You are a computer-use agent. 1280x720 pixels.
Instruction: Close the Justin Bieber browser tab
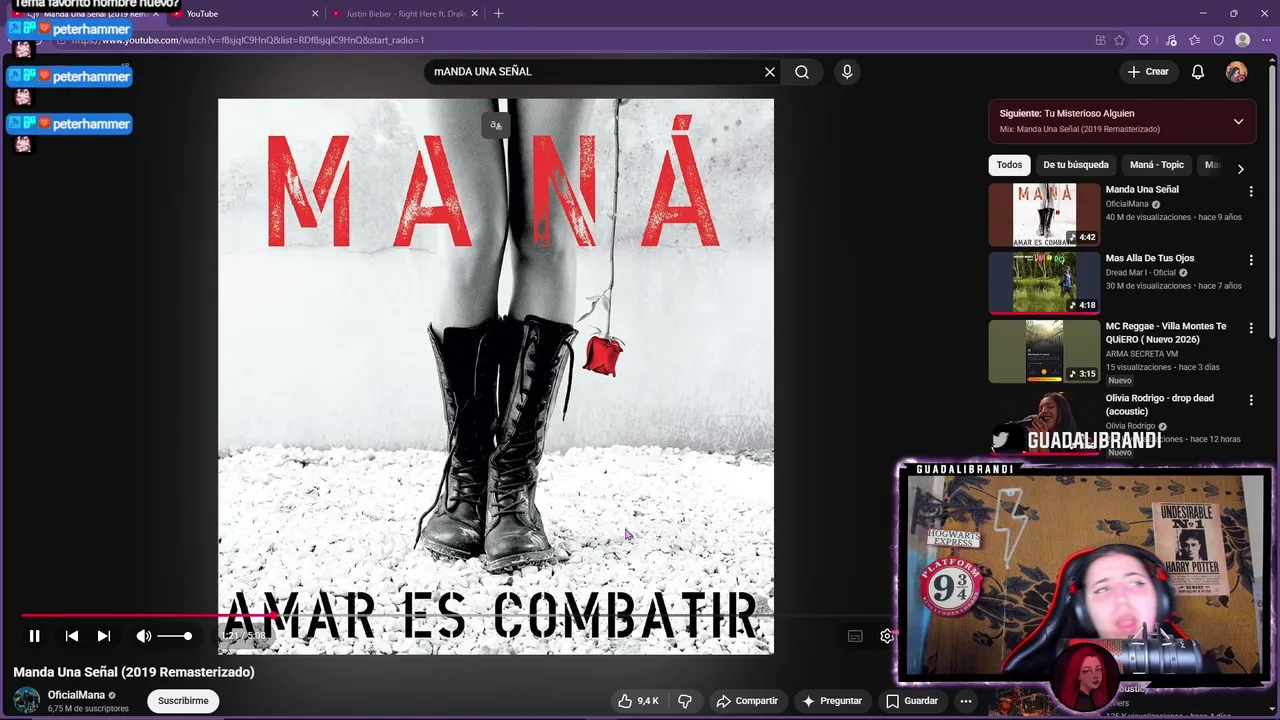pyautogui.click(x=475, y=14)
